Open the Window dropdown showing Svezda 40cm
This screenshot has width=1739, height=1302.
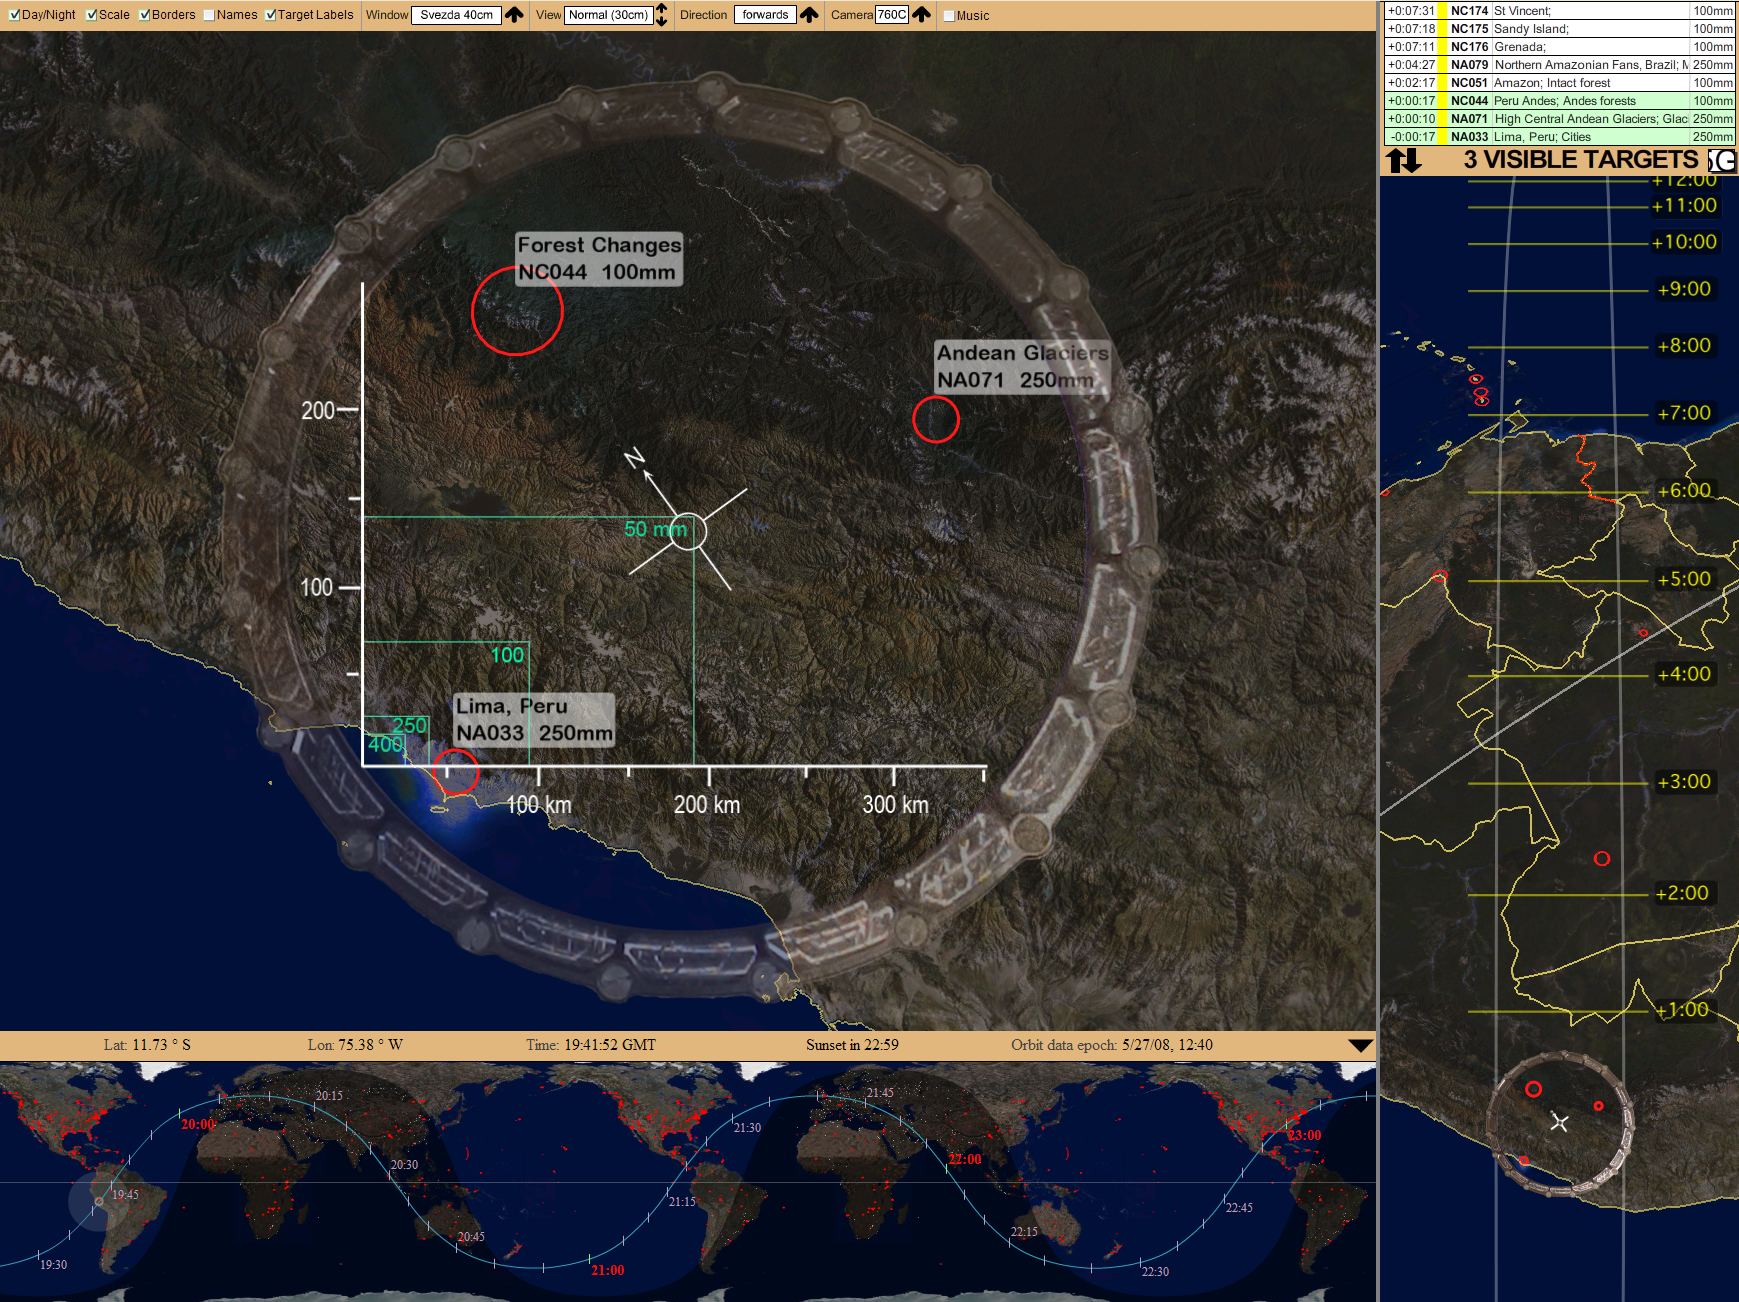(456, 15)
